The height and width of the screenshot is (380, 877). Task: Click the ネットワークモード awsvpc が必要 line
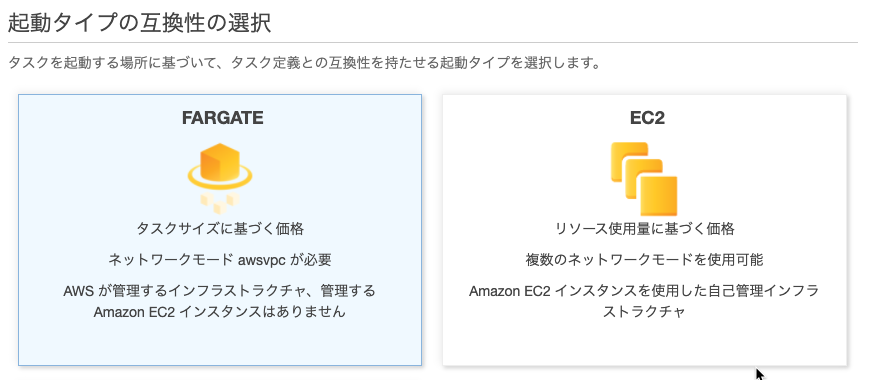[220, 260]
